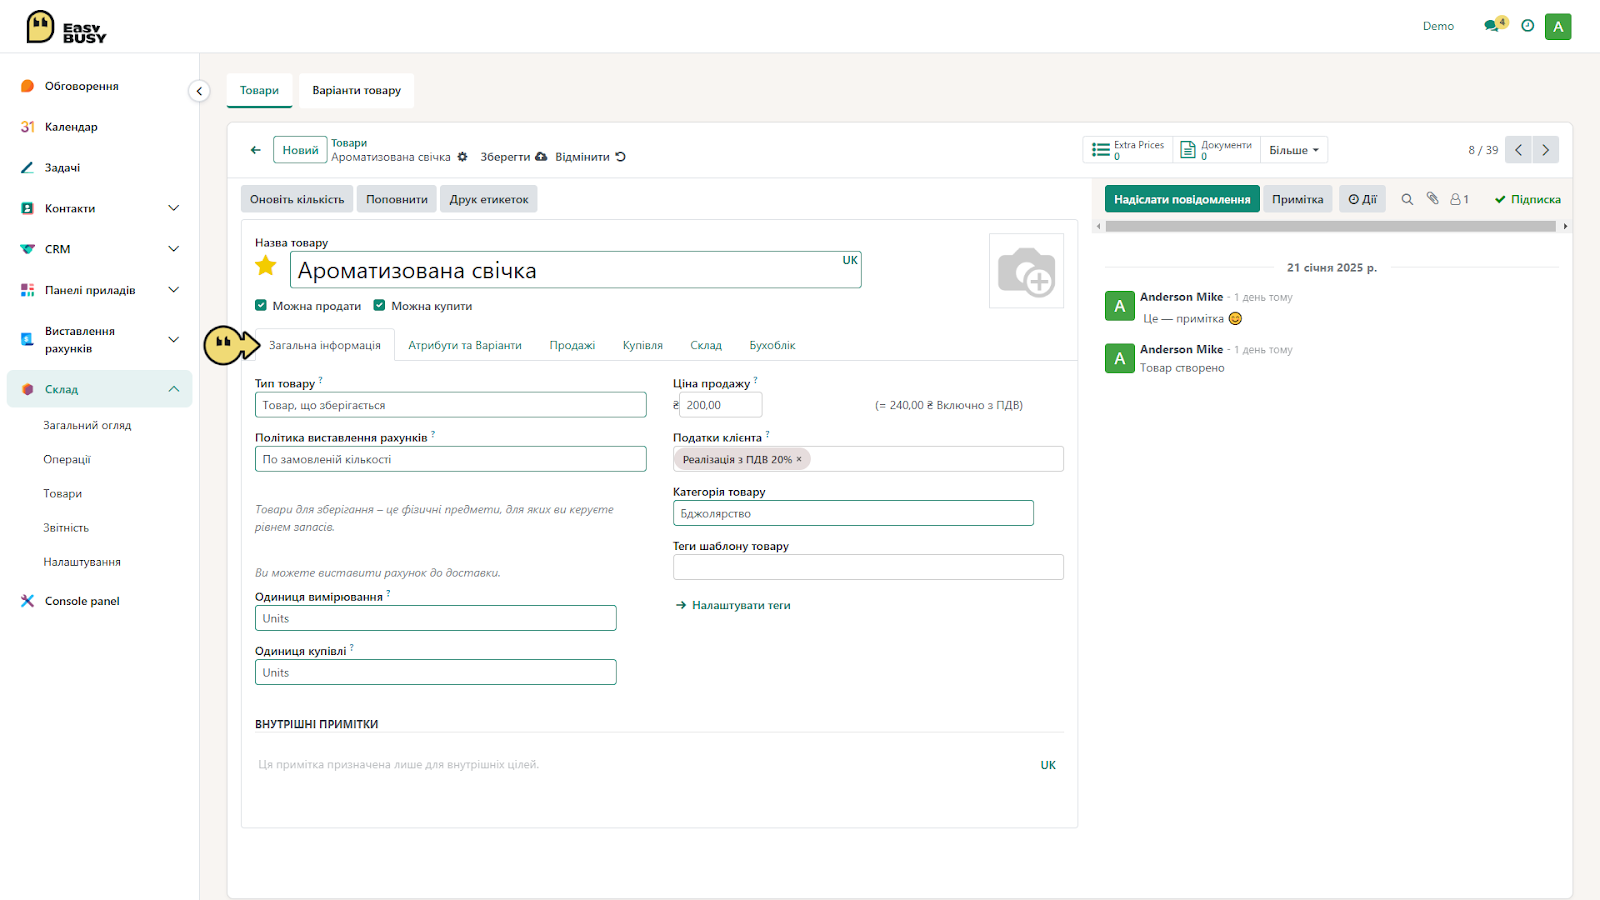Open the conversations chat icon in header
This screenshot has height=900, width=1600.
(1494, 26)
